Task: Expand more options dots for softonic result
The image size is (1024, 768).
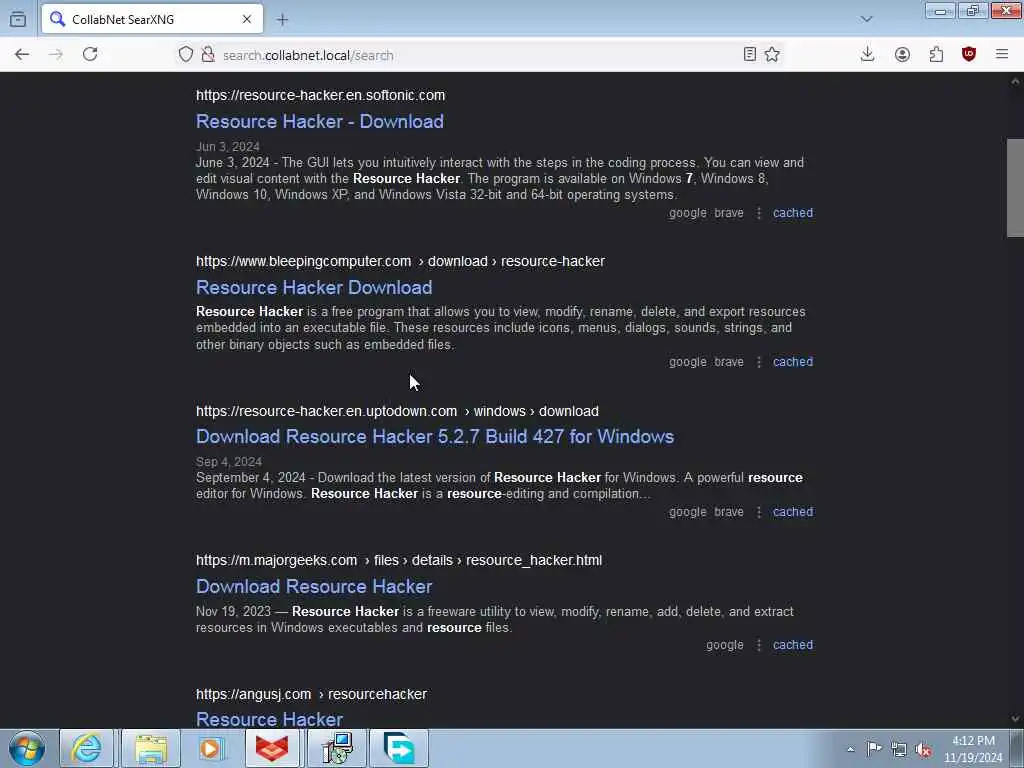Action: coord(759,213)
